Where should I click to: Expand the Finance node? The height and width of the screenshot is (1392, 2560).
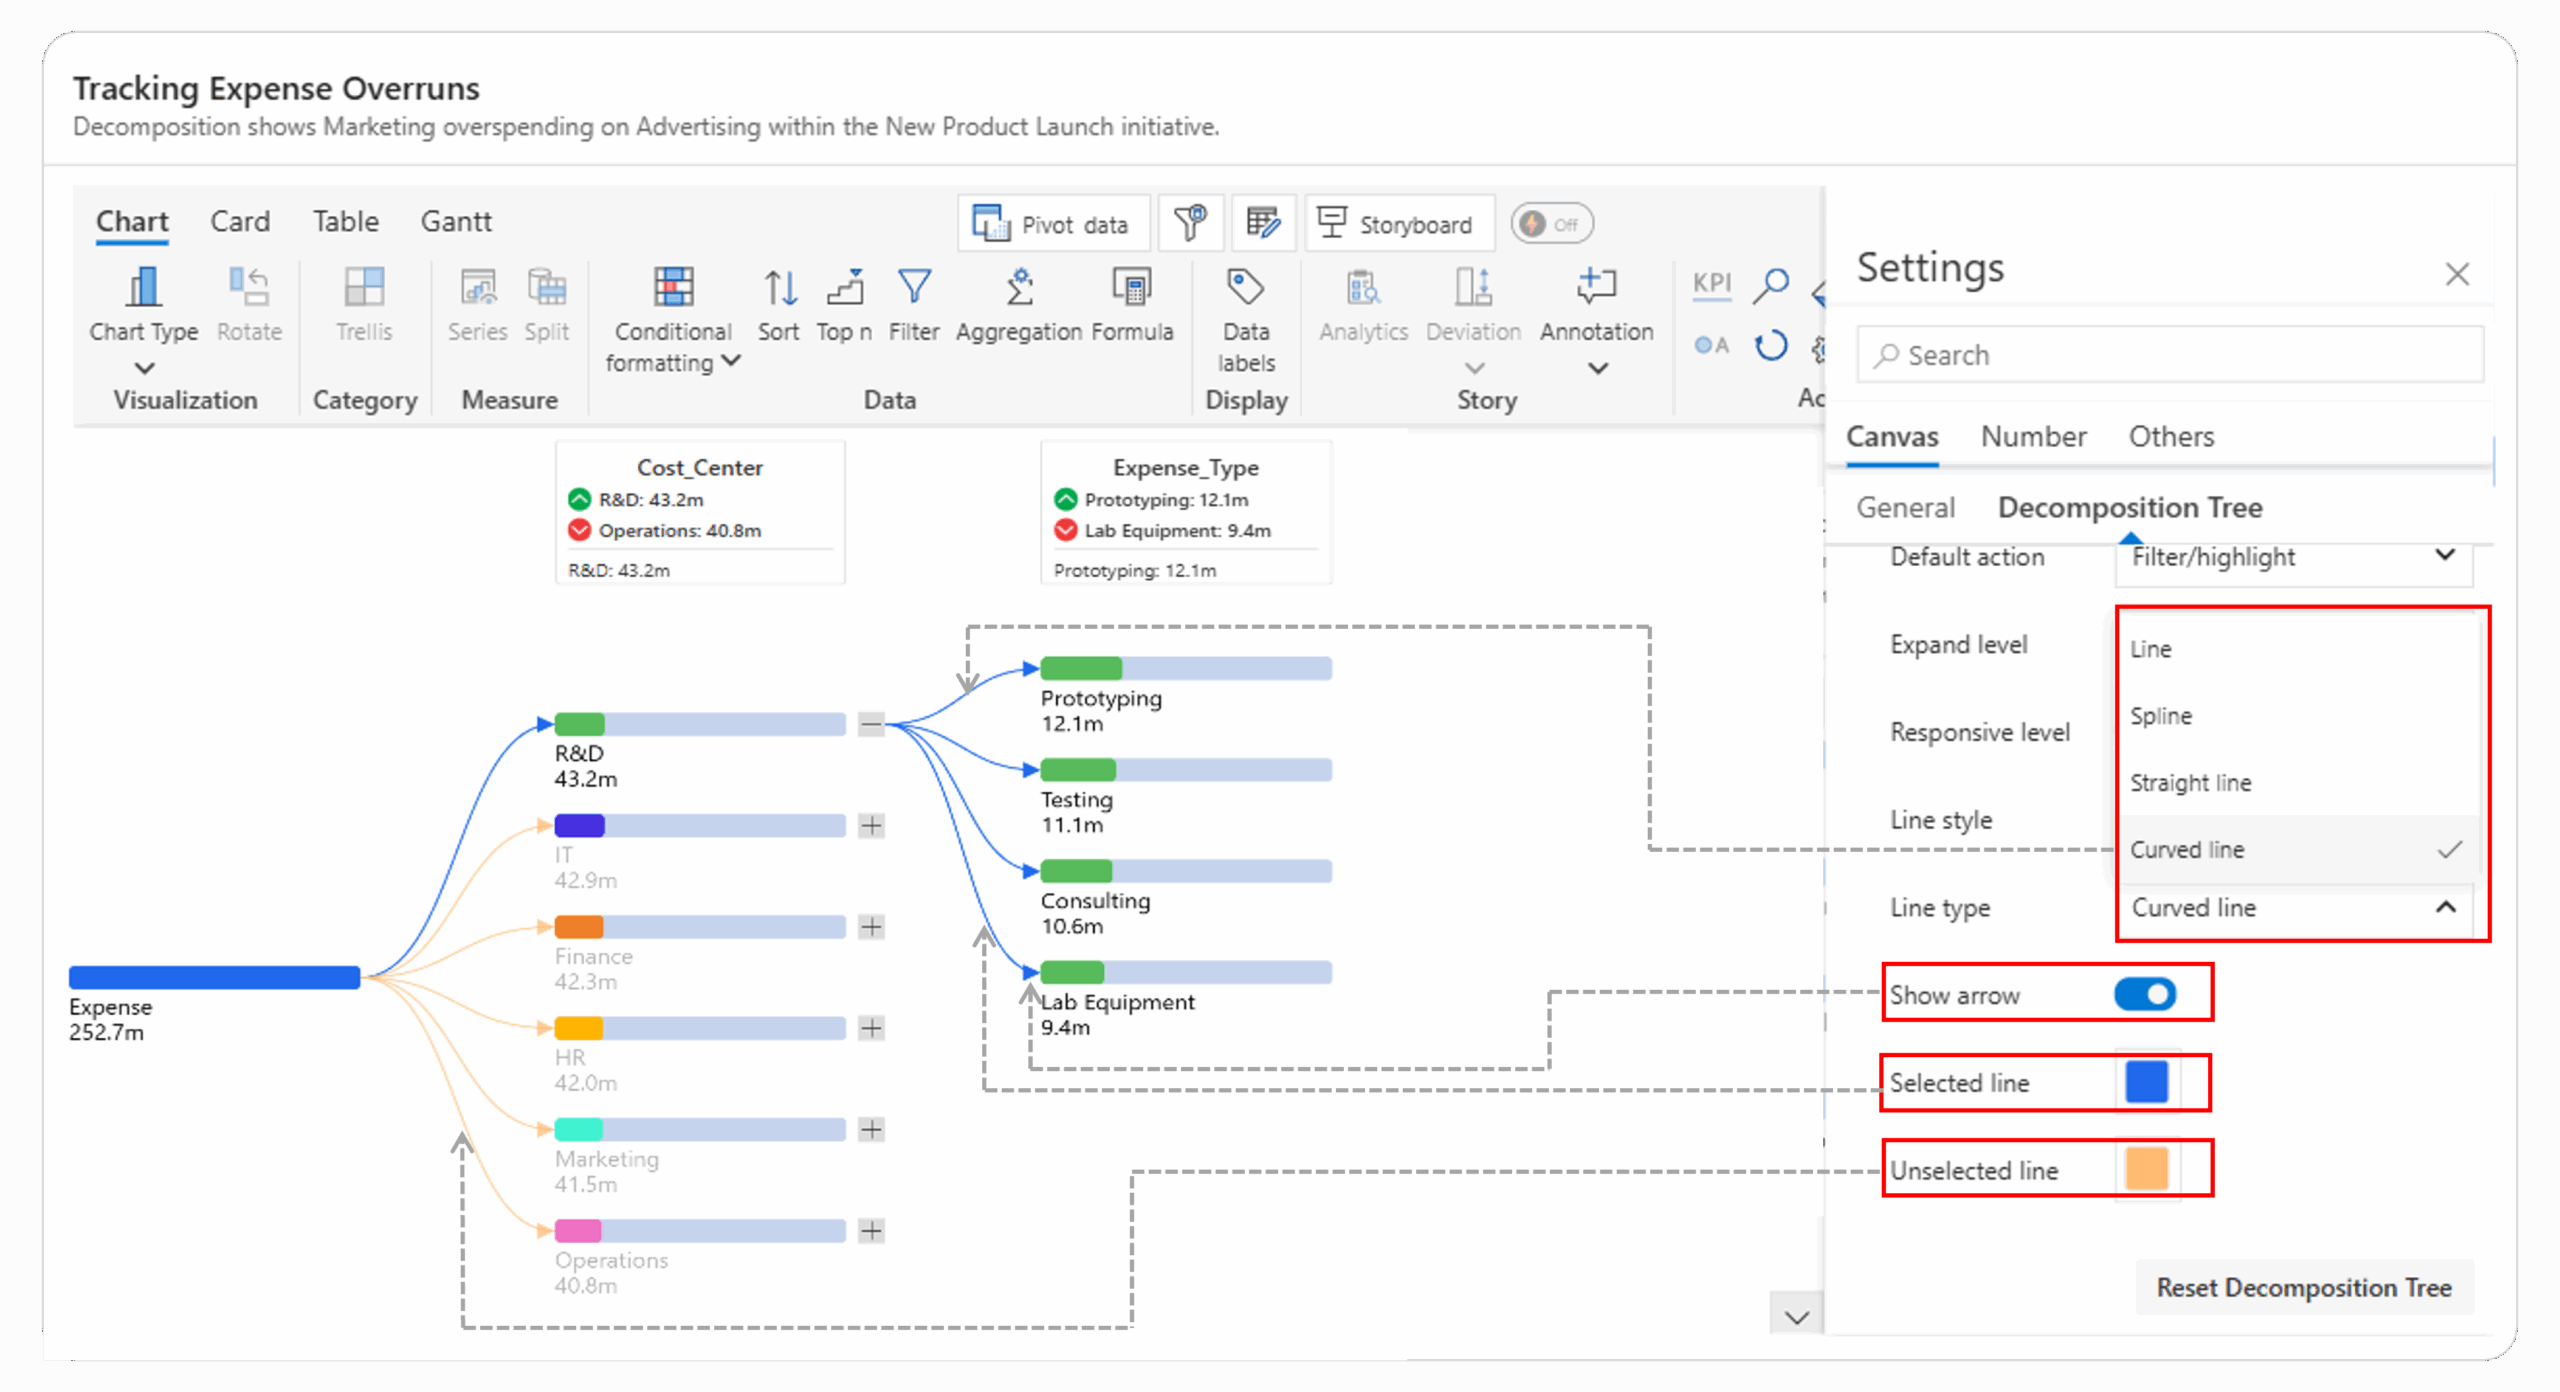[871, 927]
